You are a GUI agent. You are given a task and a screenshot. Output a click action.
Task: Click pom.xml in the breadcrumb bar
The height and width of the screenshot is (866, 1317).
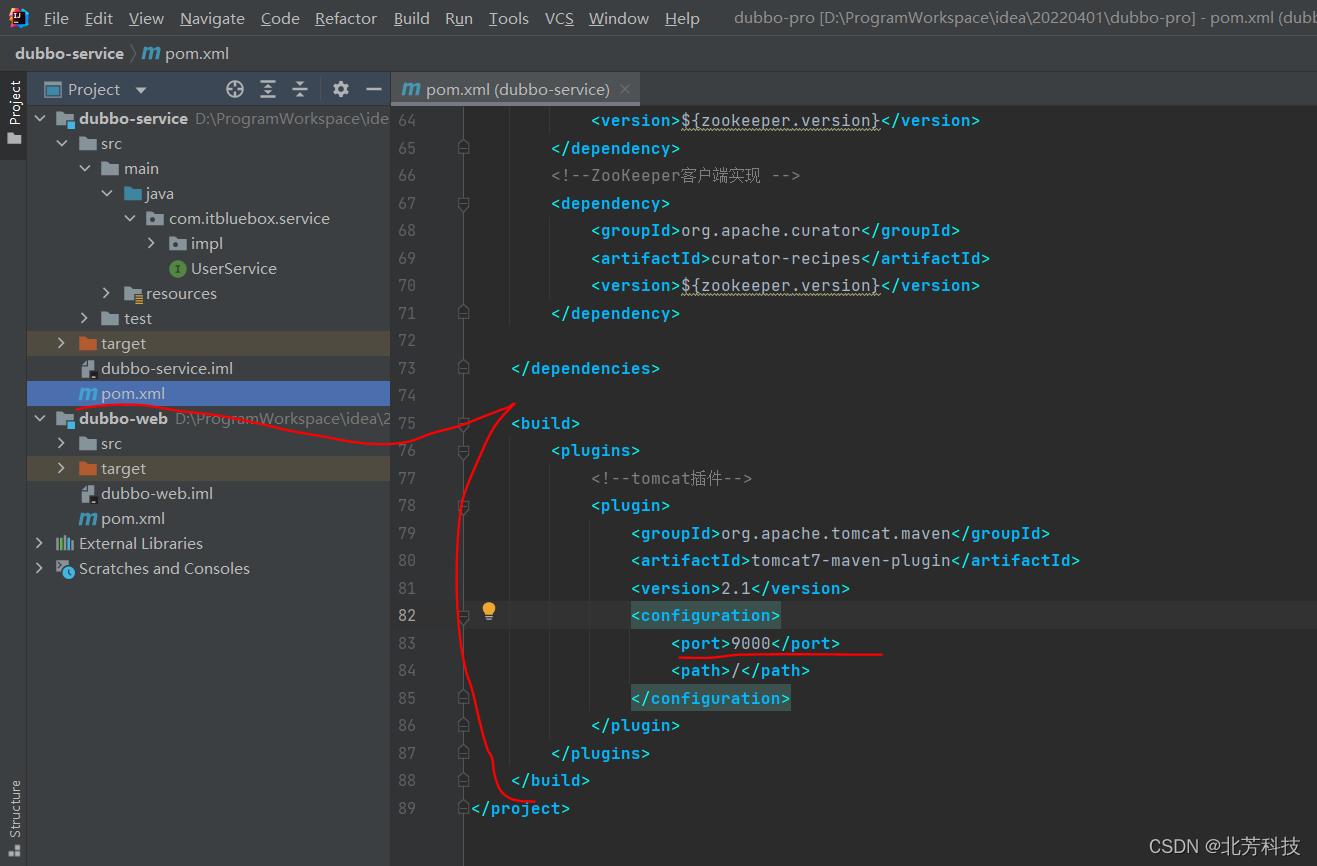coord(199,53)
